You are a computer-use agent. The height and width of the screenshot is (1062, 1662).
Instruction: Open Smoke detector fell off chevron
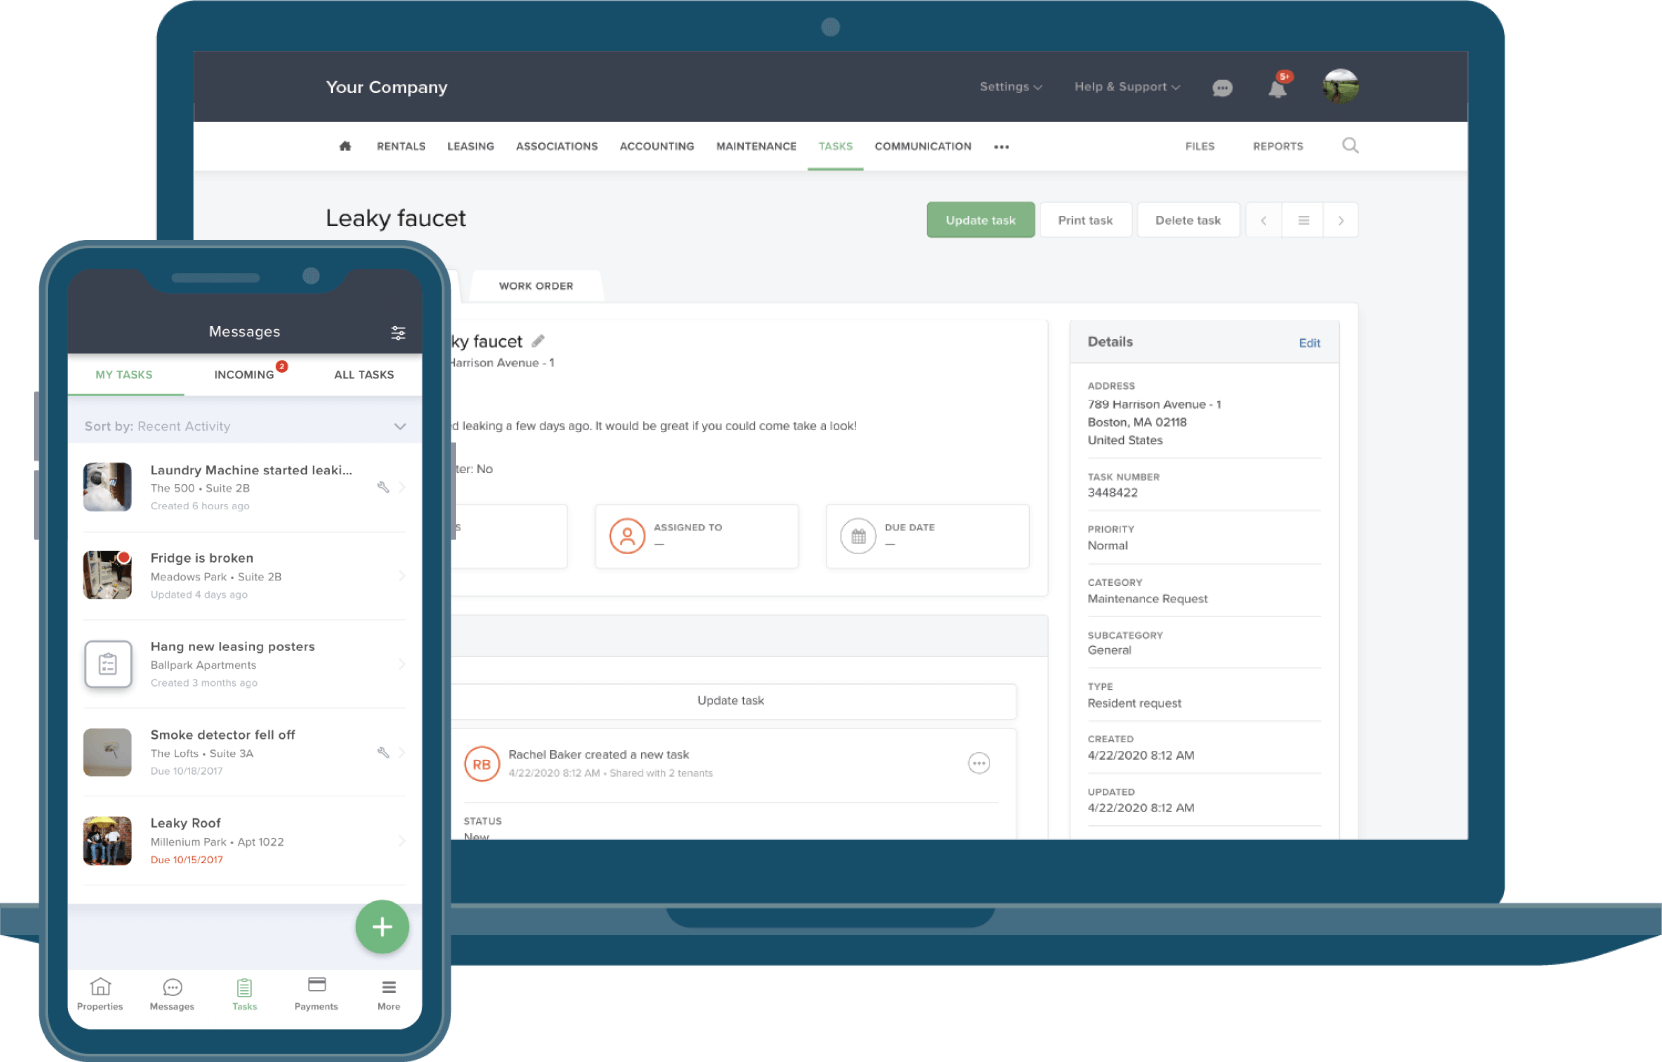(x=402, y=752)
